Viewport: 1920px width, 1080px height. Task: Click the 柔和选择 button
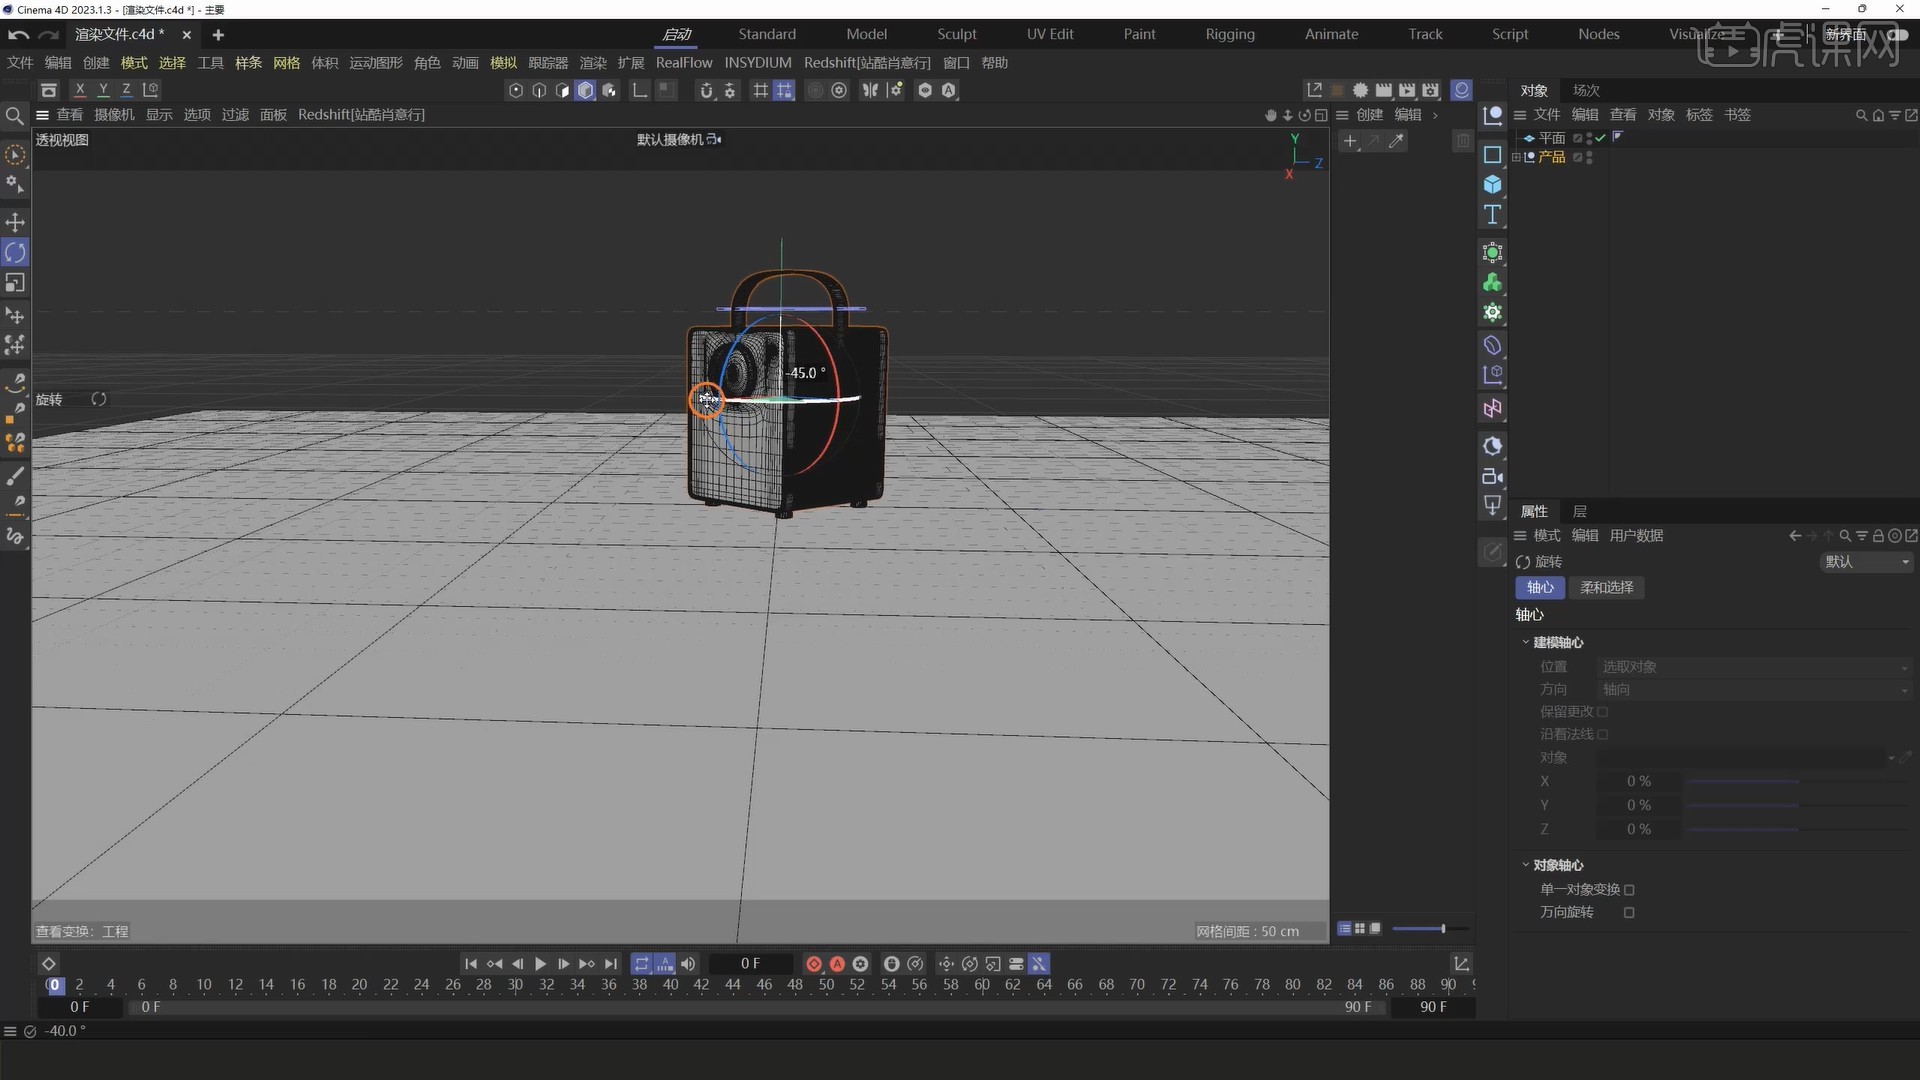(x=1606, y=588)
